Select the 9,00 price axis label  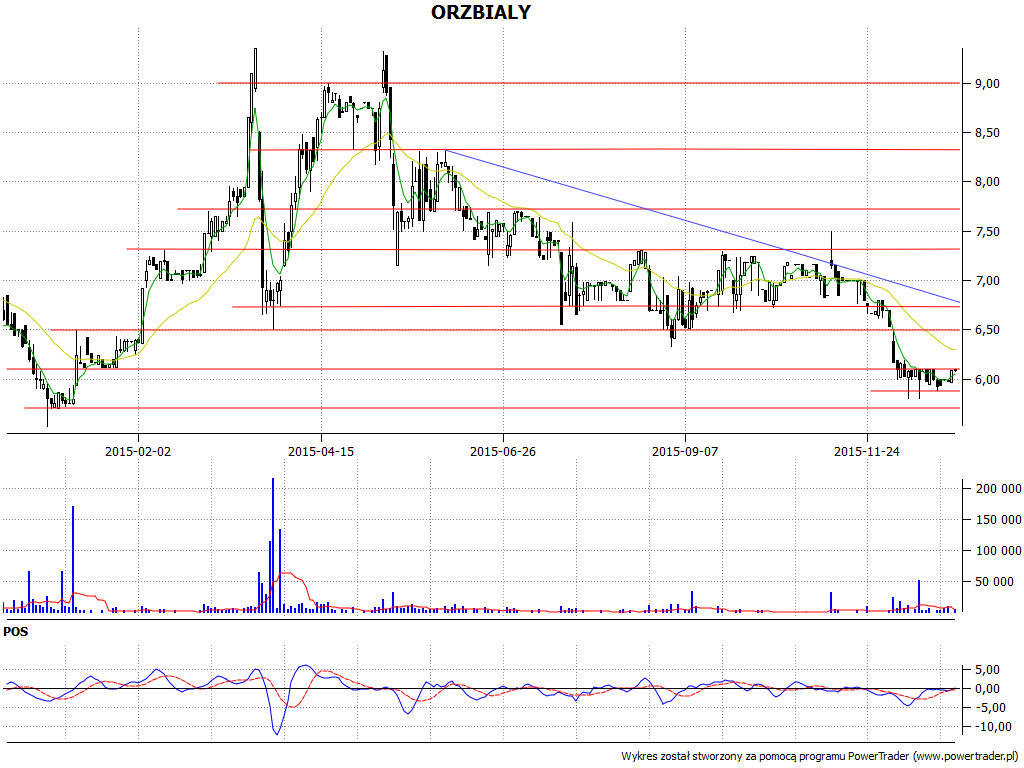coord(987,84)
